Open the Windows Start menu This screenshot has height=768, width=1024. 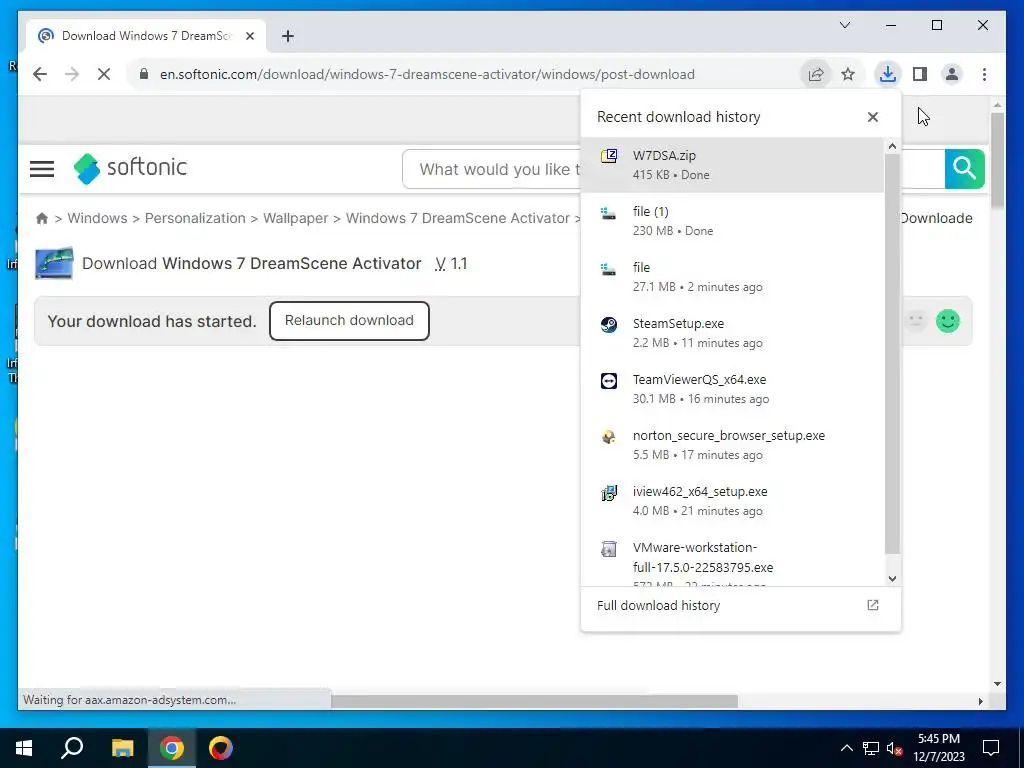(24, 748)
